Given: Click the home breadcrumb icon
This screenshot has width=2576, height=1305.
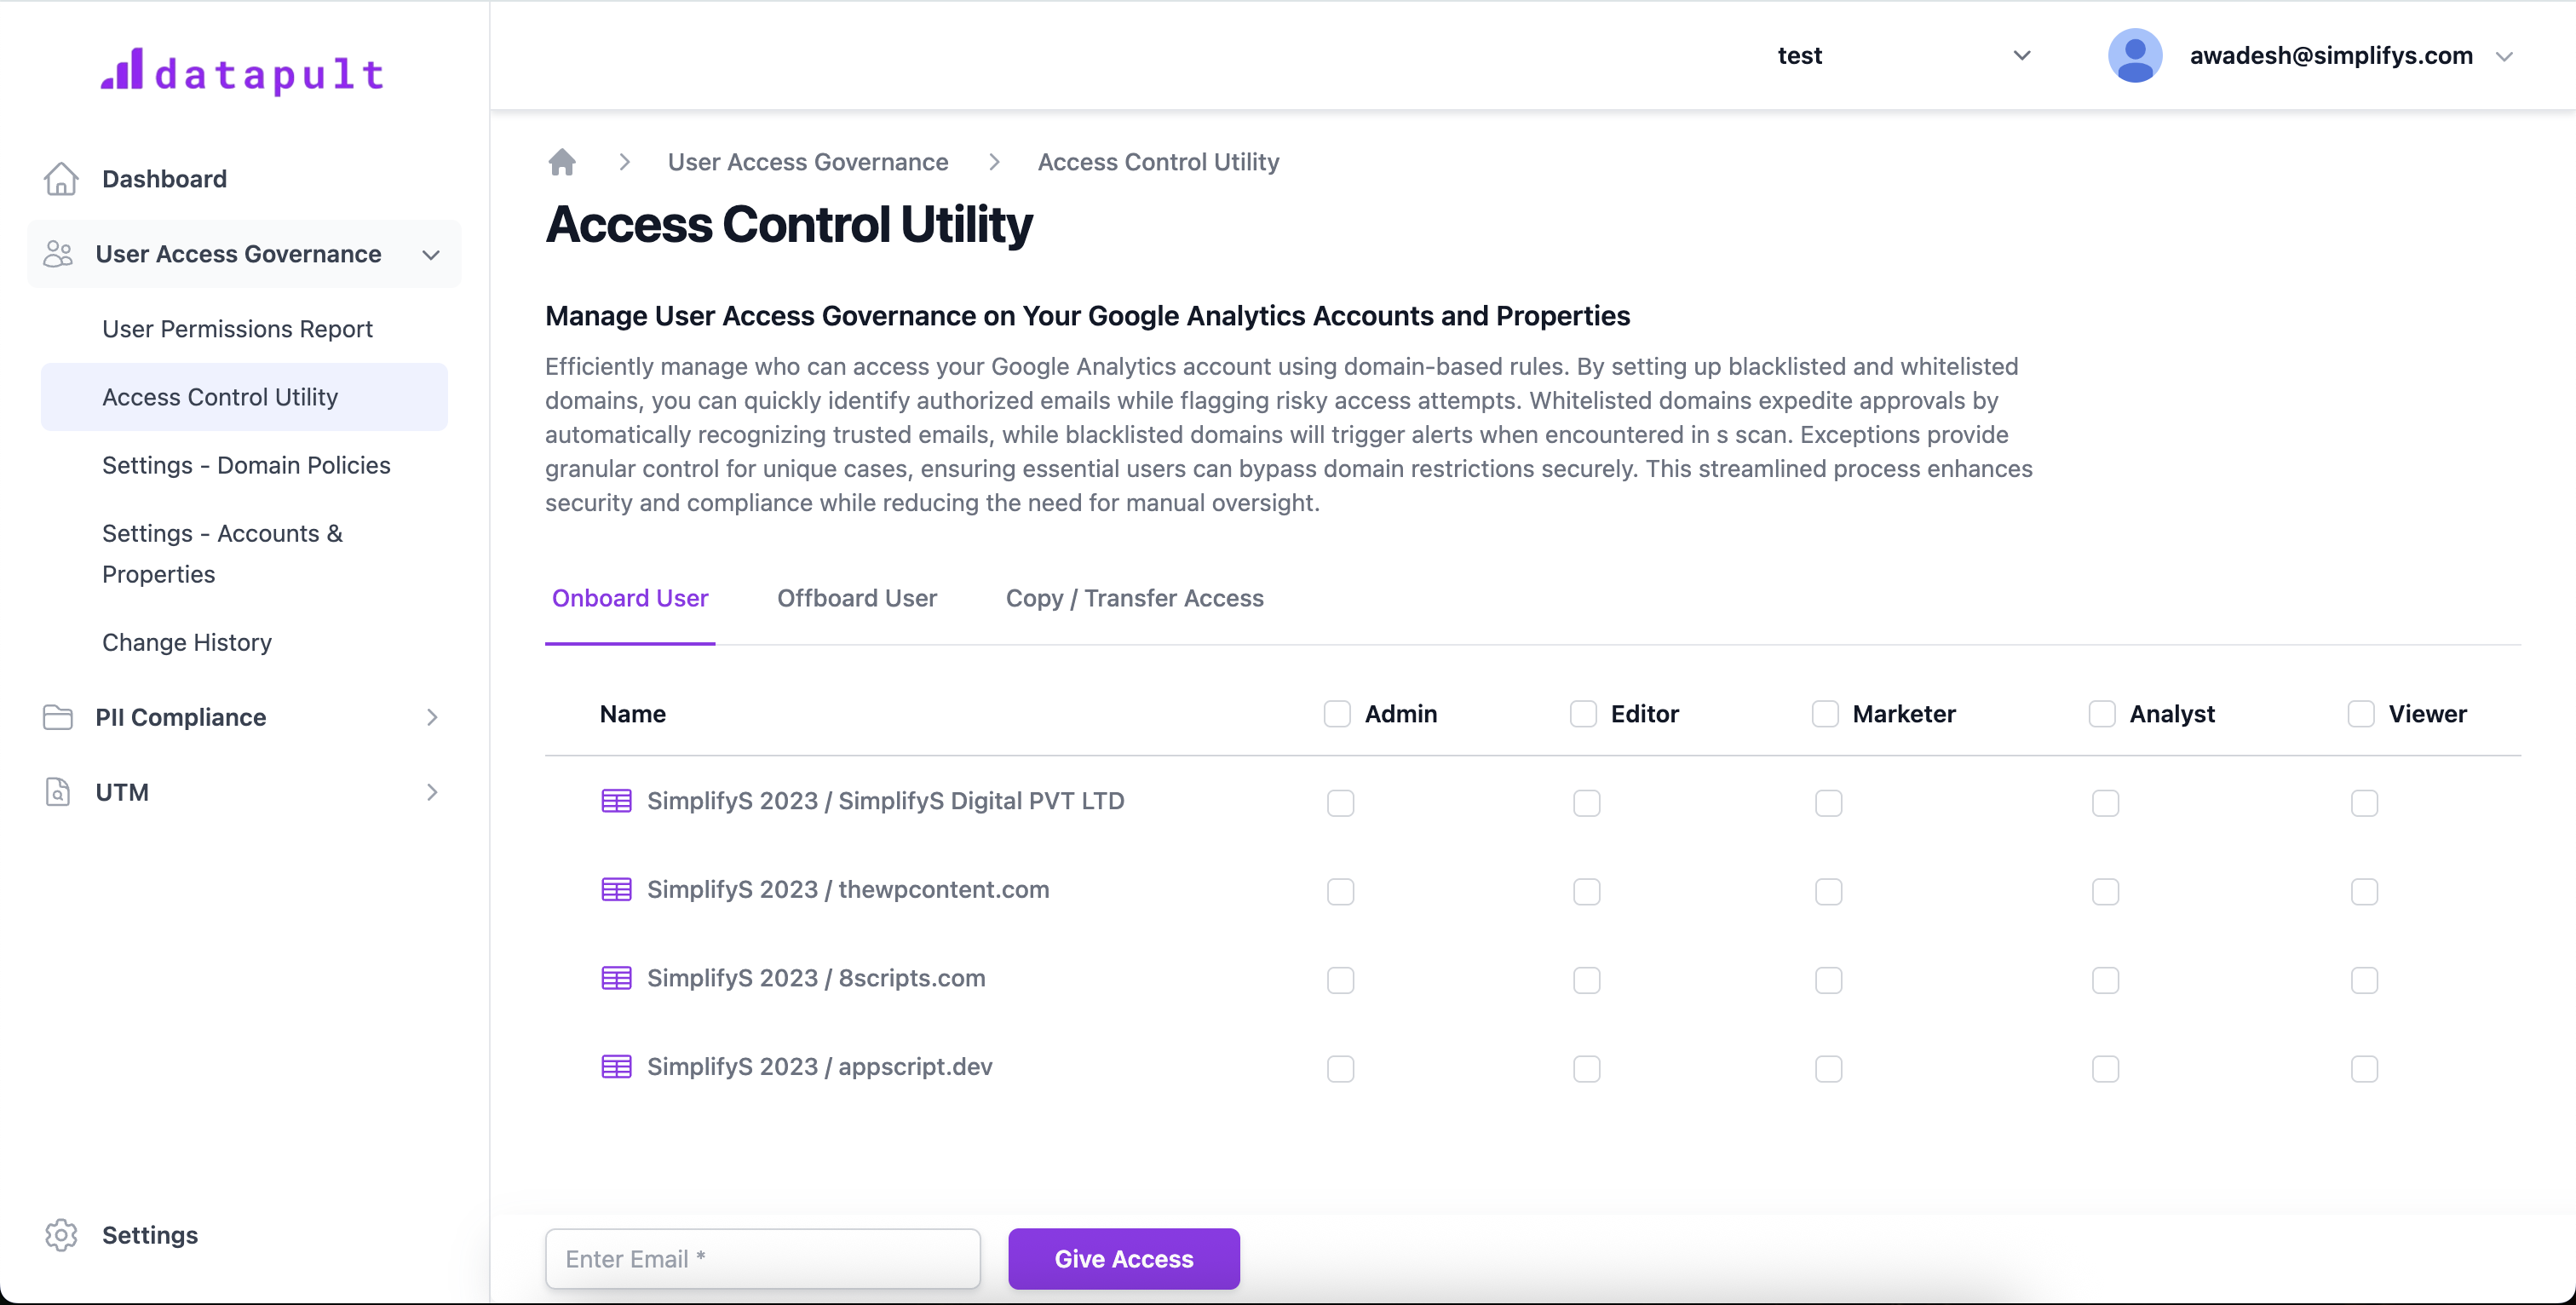Looking at the screenshot, I should coord(562,162).
